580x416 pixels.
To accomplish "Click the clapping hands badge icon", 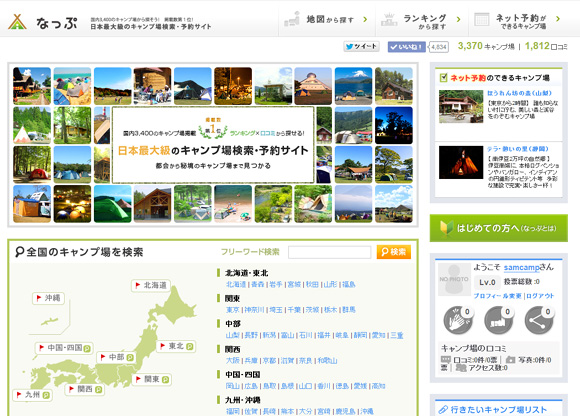I will tap(458, 319).
